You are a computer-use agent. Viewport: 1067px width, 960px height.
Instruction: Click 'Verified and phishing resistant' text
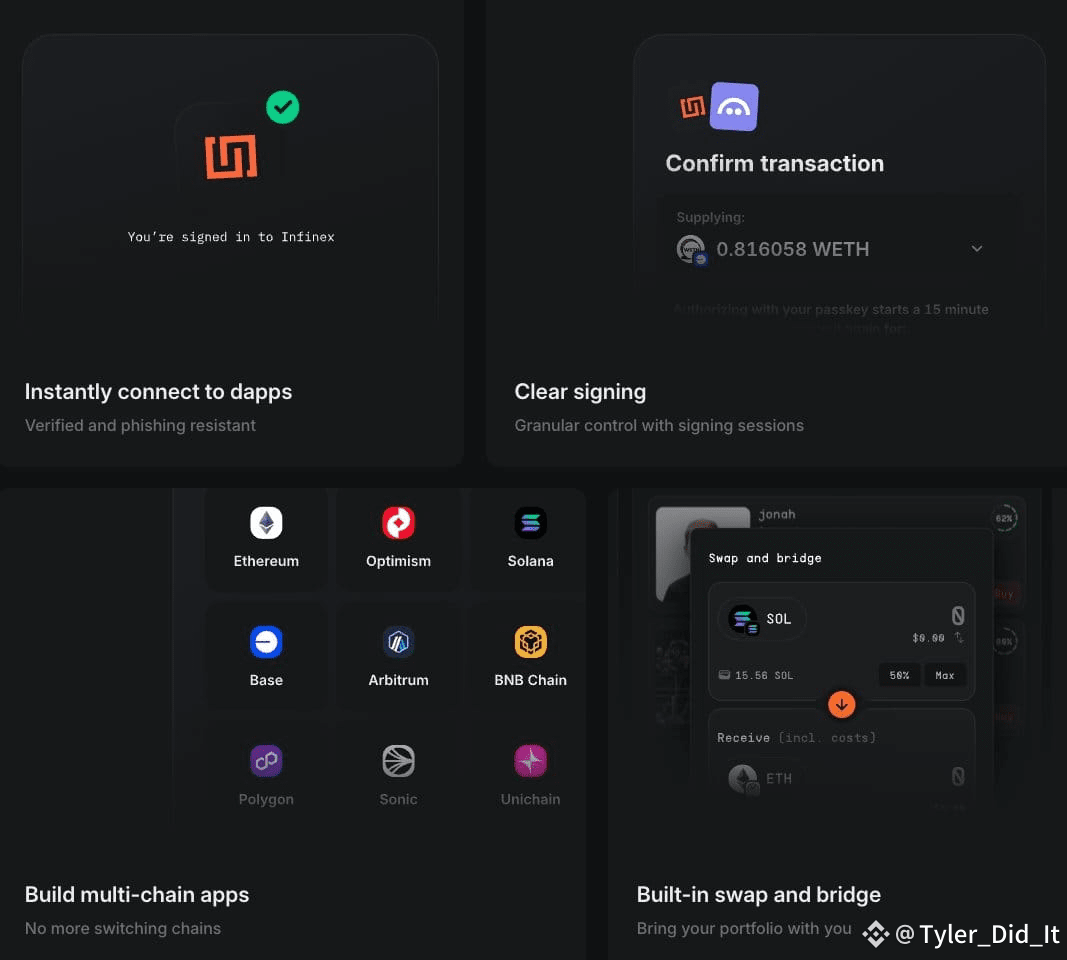(140, 425)
